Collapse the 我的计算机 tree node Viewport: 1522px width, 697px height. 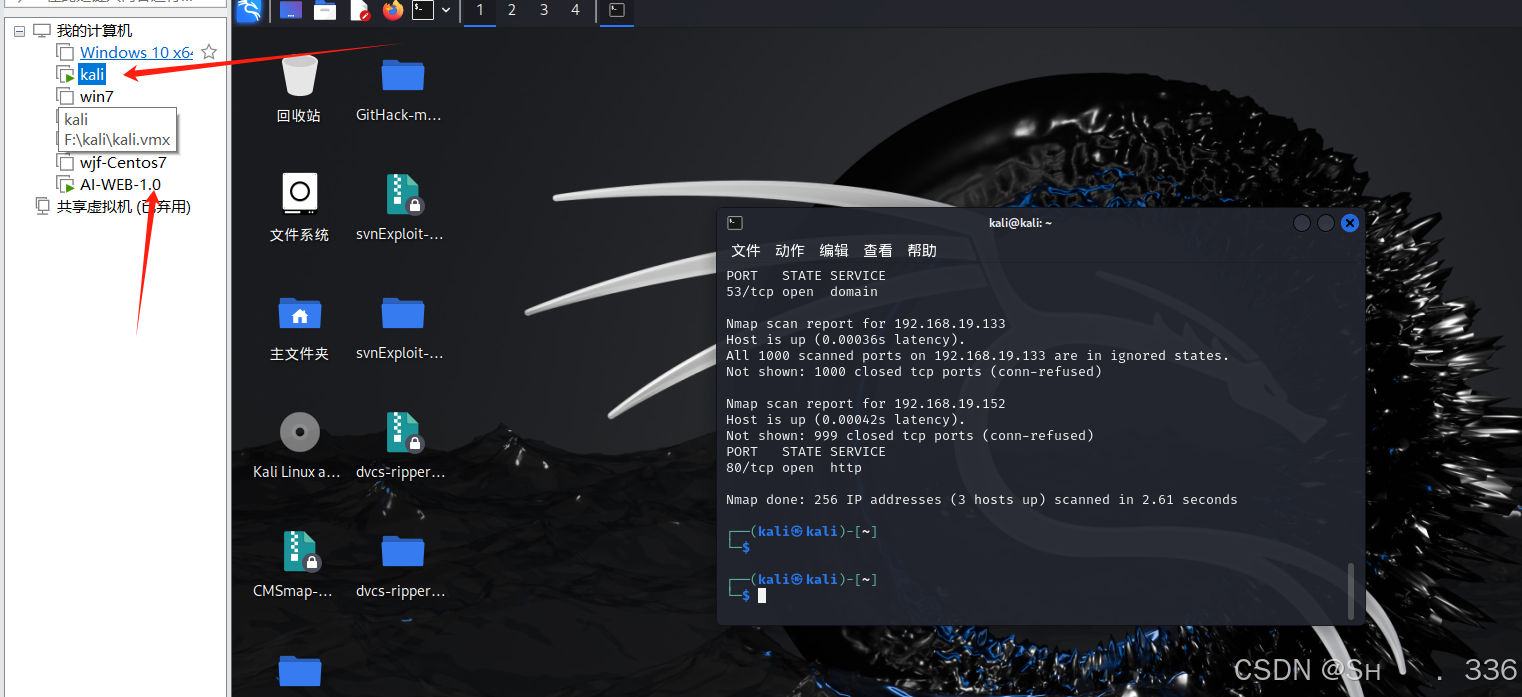pos(20,31)
